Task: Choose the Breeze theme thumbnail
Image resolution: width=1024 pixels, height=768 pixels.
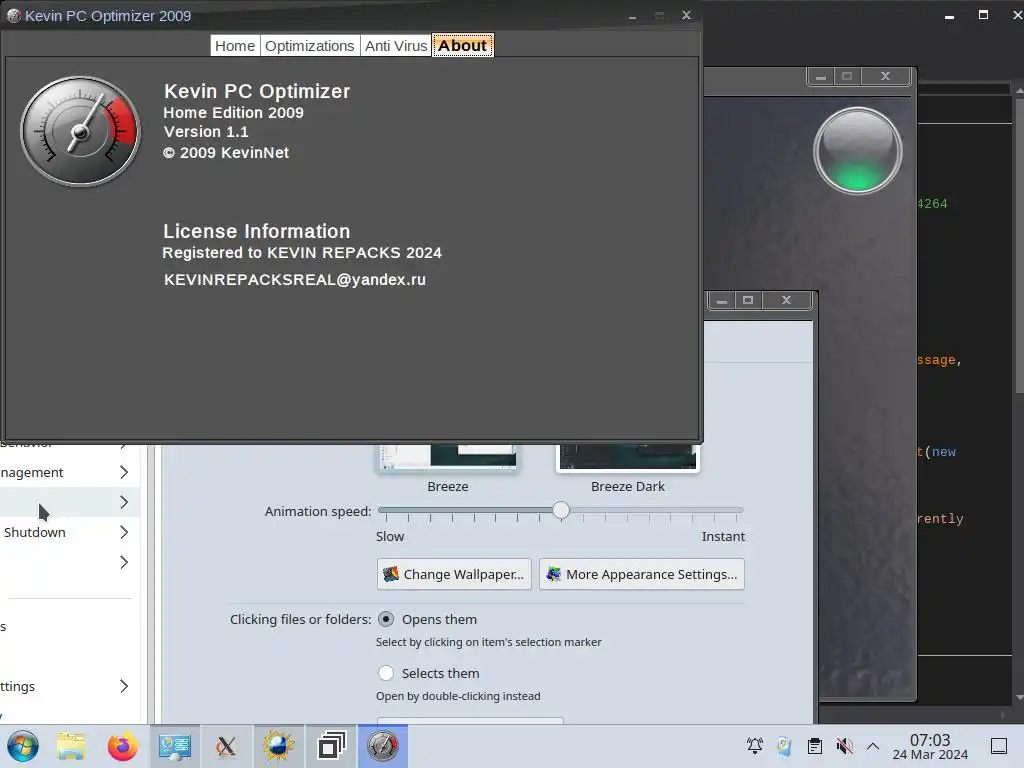Action: click(x=447, y=457)
